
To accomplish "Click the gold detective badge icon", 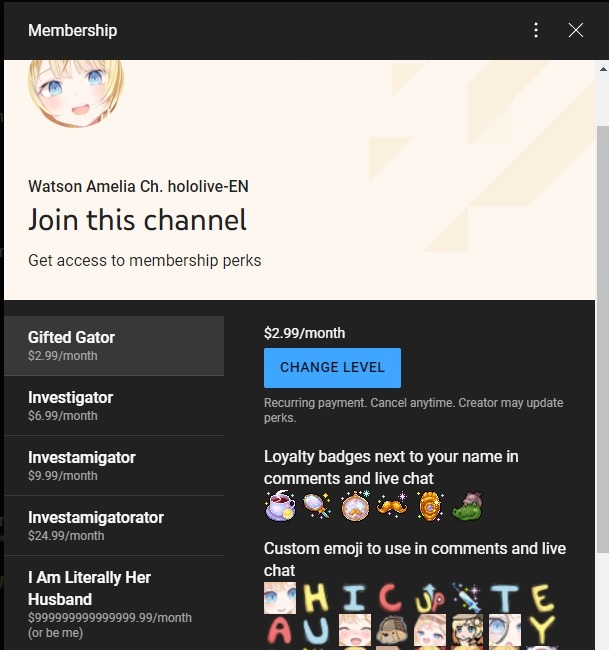I will [x=430, y=506].
